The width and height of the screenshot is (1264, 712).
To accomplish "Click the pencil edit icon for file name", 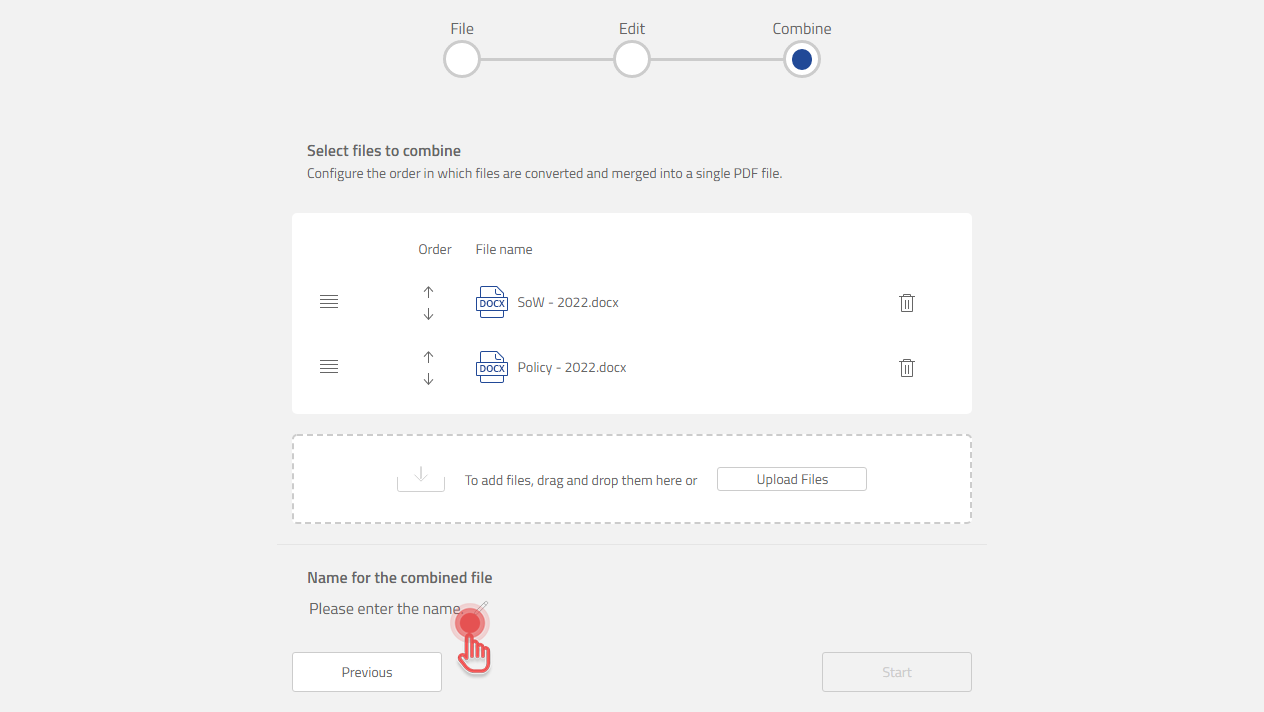I will 482,606.
